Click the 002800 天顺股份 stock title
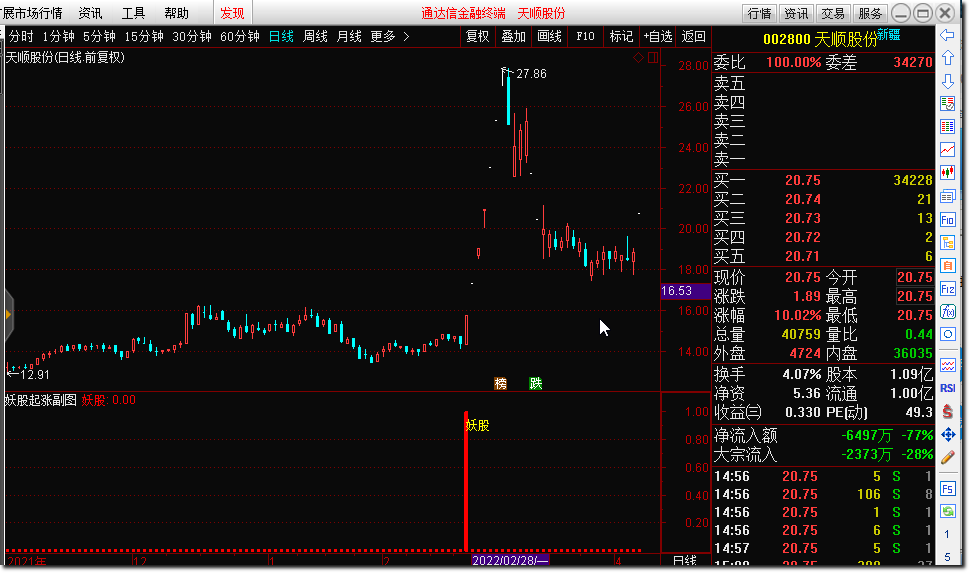 pyautogui.click(x=820, y=39)
